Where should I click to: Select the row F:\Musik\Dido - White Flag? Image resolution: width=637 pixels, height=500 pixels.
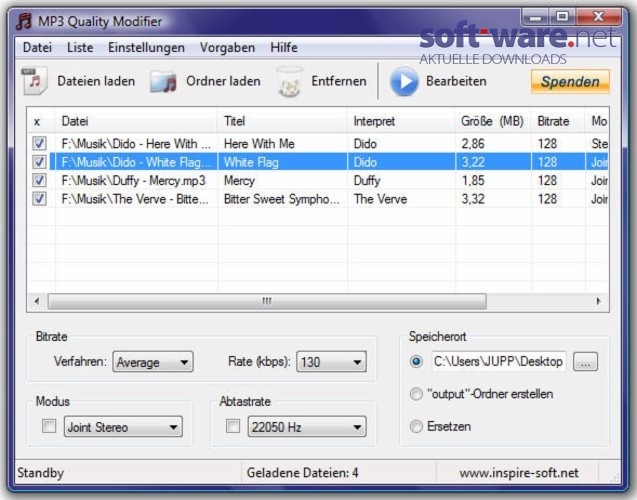318,162
